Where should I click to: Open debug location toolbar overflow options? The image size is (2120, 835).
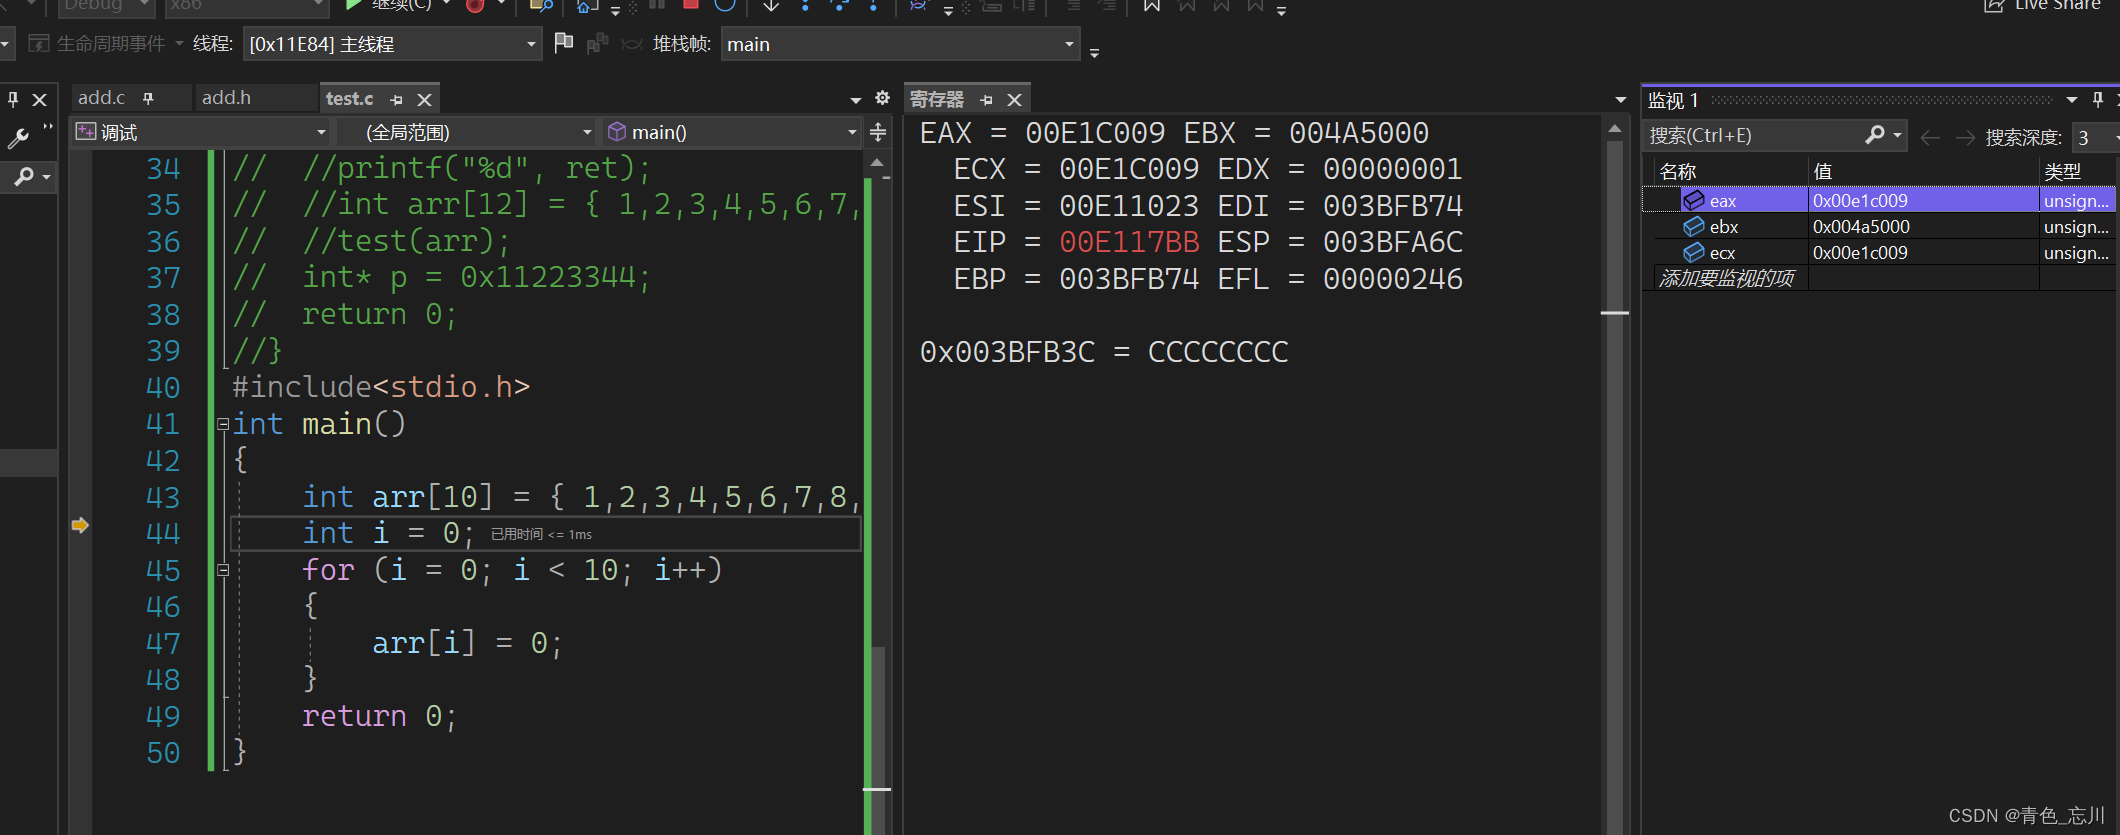(1094, 52)
